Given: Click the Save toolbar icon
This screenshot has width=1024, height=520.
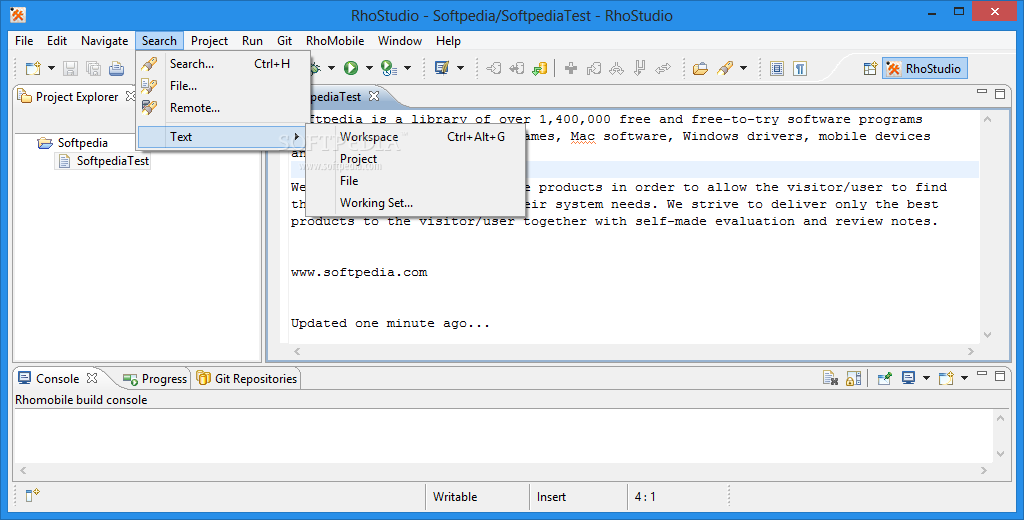Looking at the screenshot, I should pyautogui.click(x=71, y=68).
